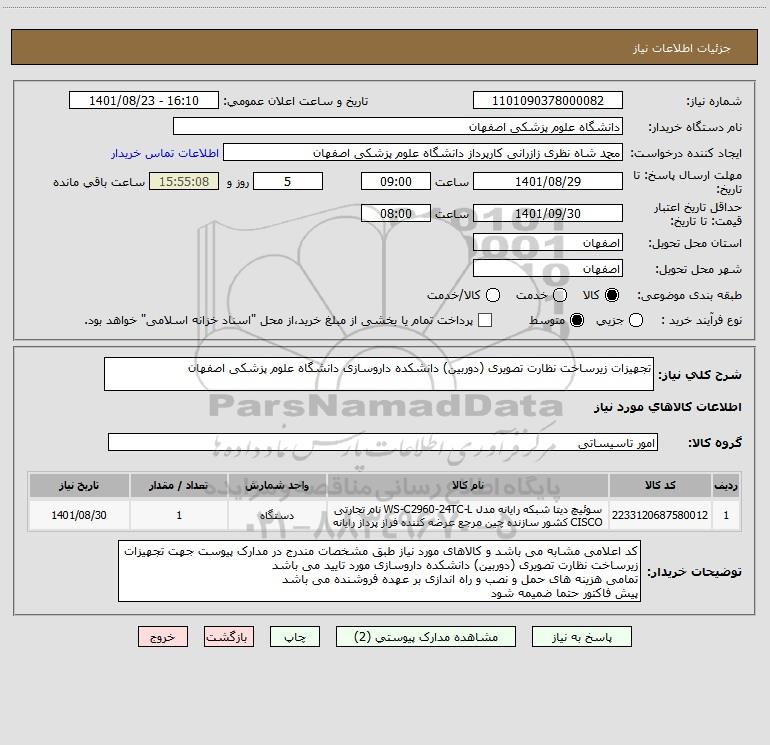Screen dimensions: 770x745
Task: Click the جزئیات اطلاعات نیاز header title
Action: [x=681, y=48]
